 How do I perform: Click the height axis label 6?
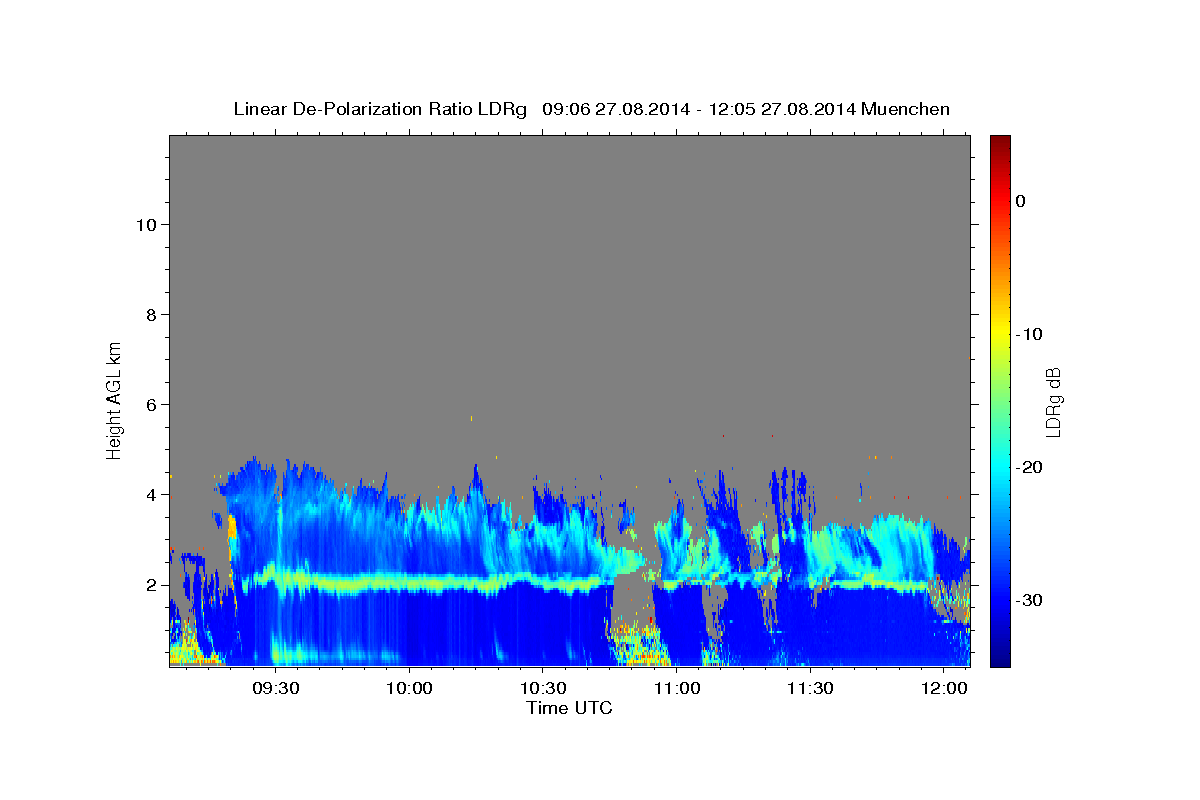coord(150,405)
